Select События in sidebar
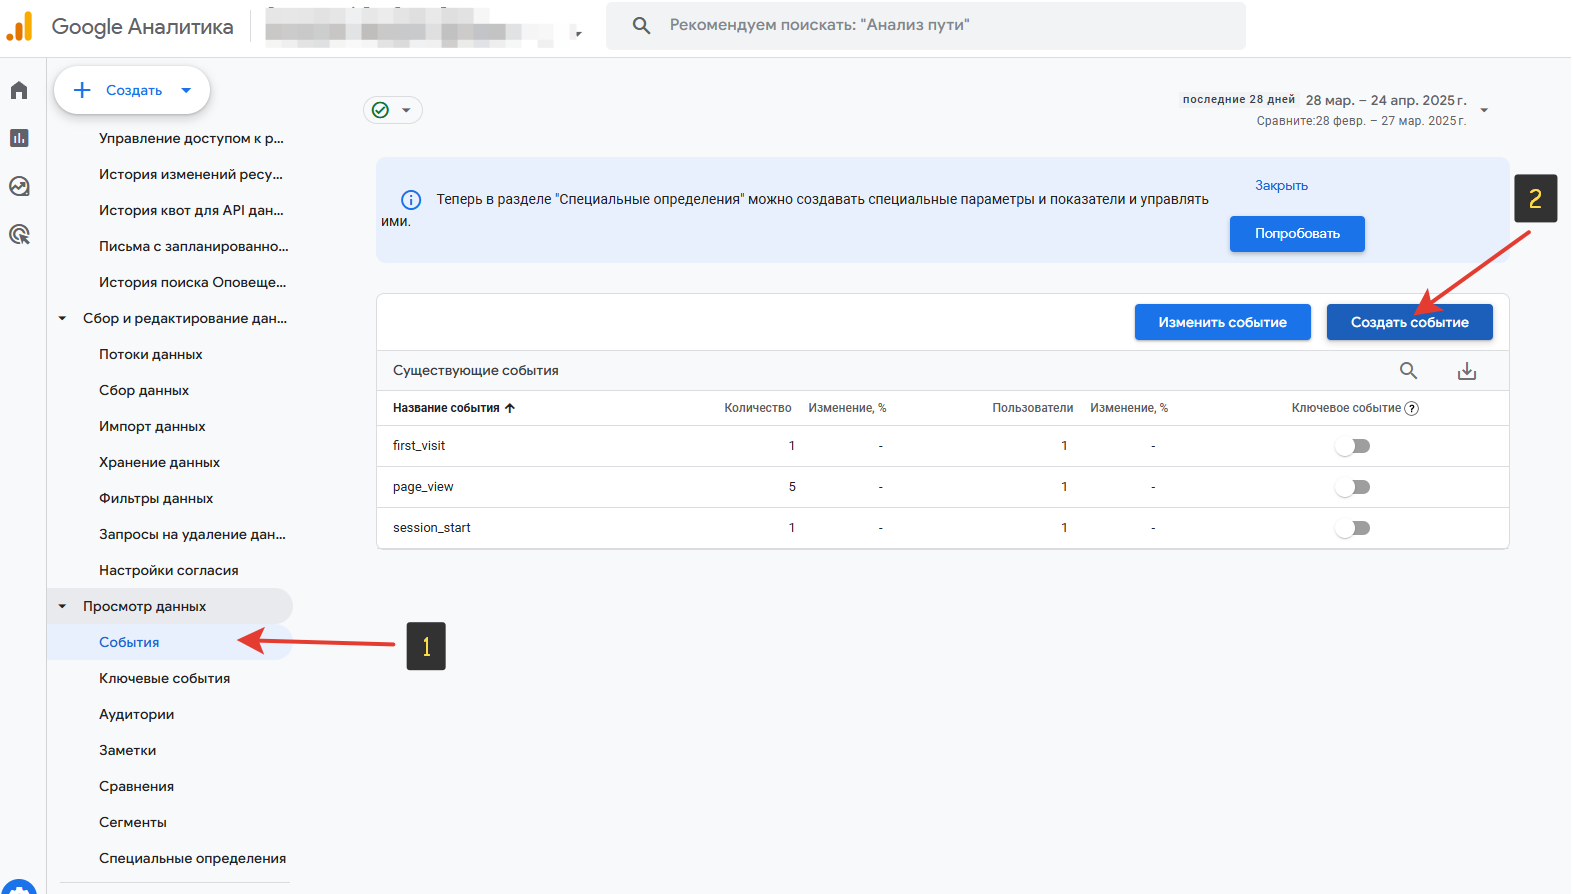Image resolution: width=1573 pixels, height=894 pixels. (129, 642)
